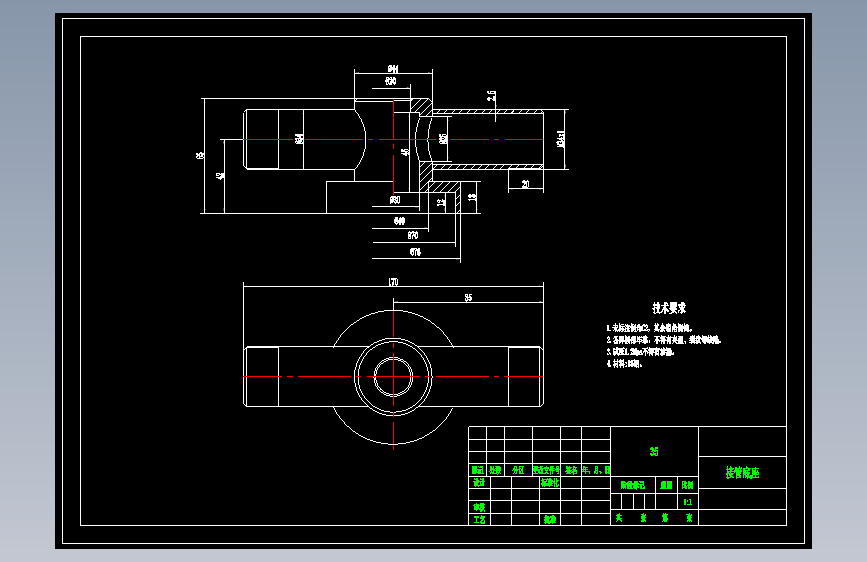Viewport: 867px width, 562px height.
Task: Select the green "35" material value
Action: coord(654,451)
